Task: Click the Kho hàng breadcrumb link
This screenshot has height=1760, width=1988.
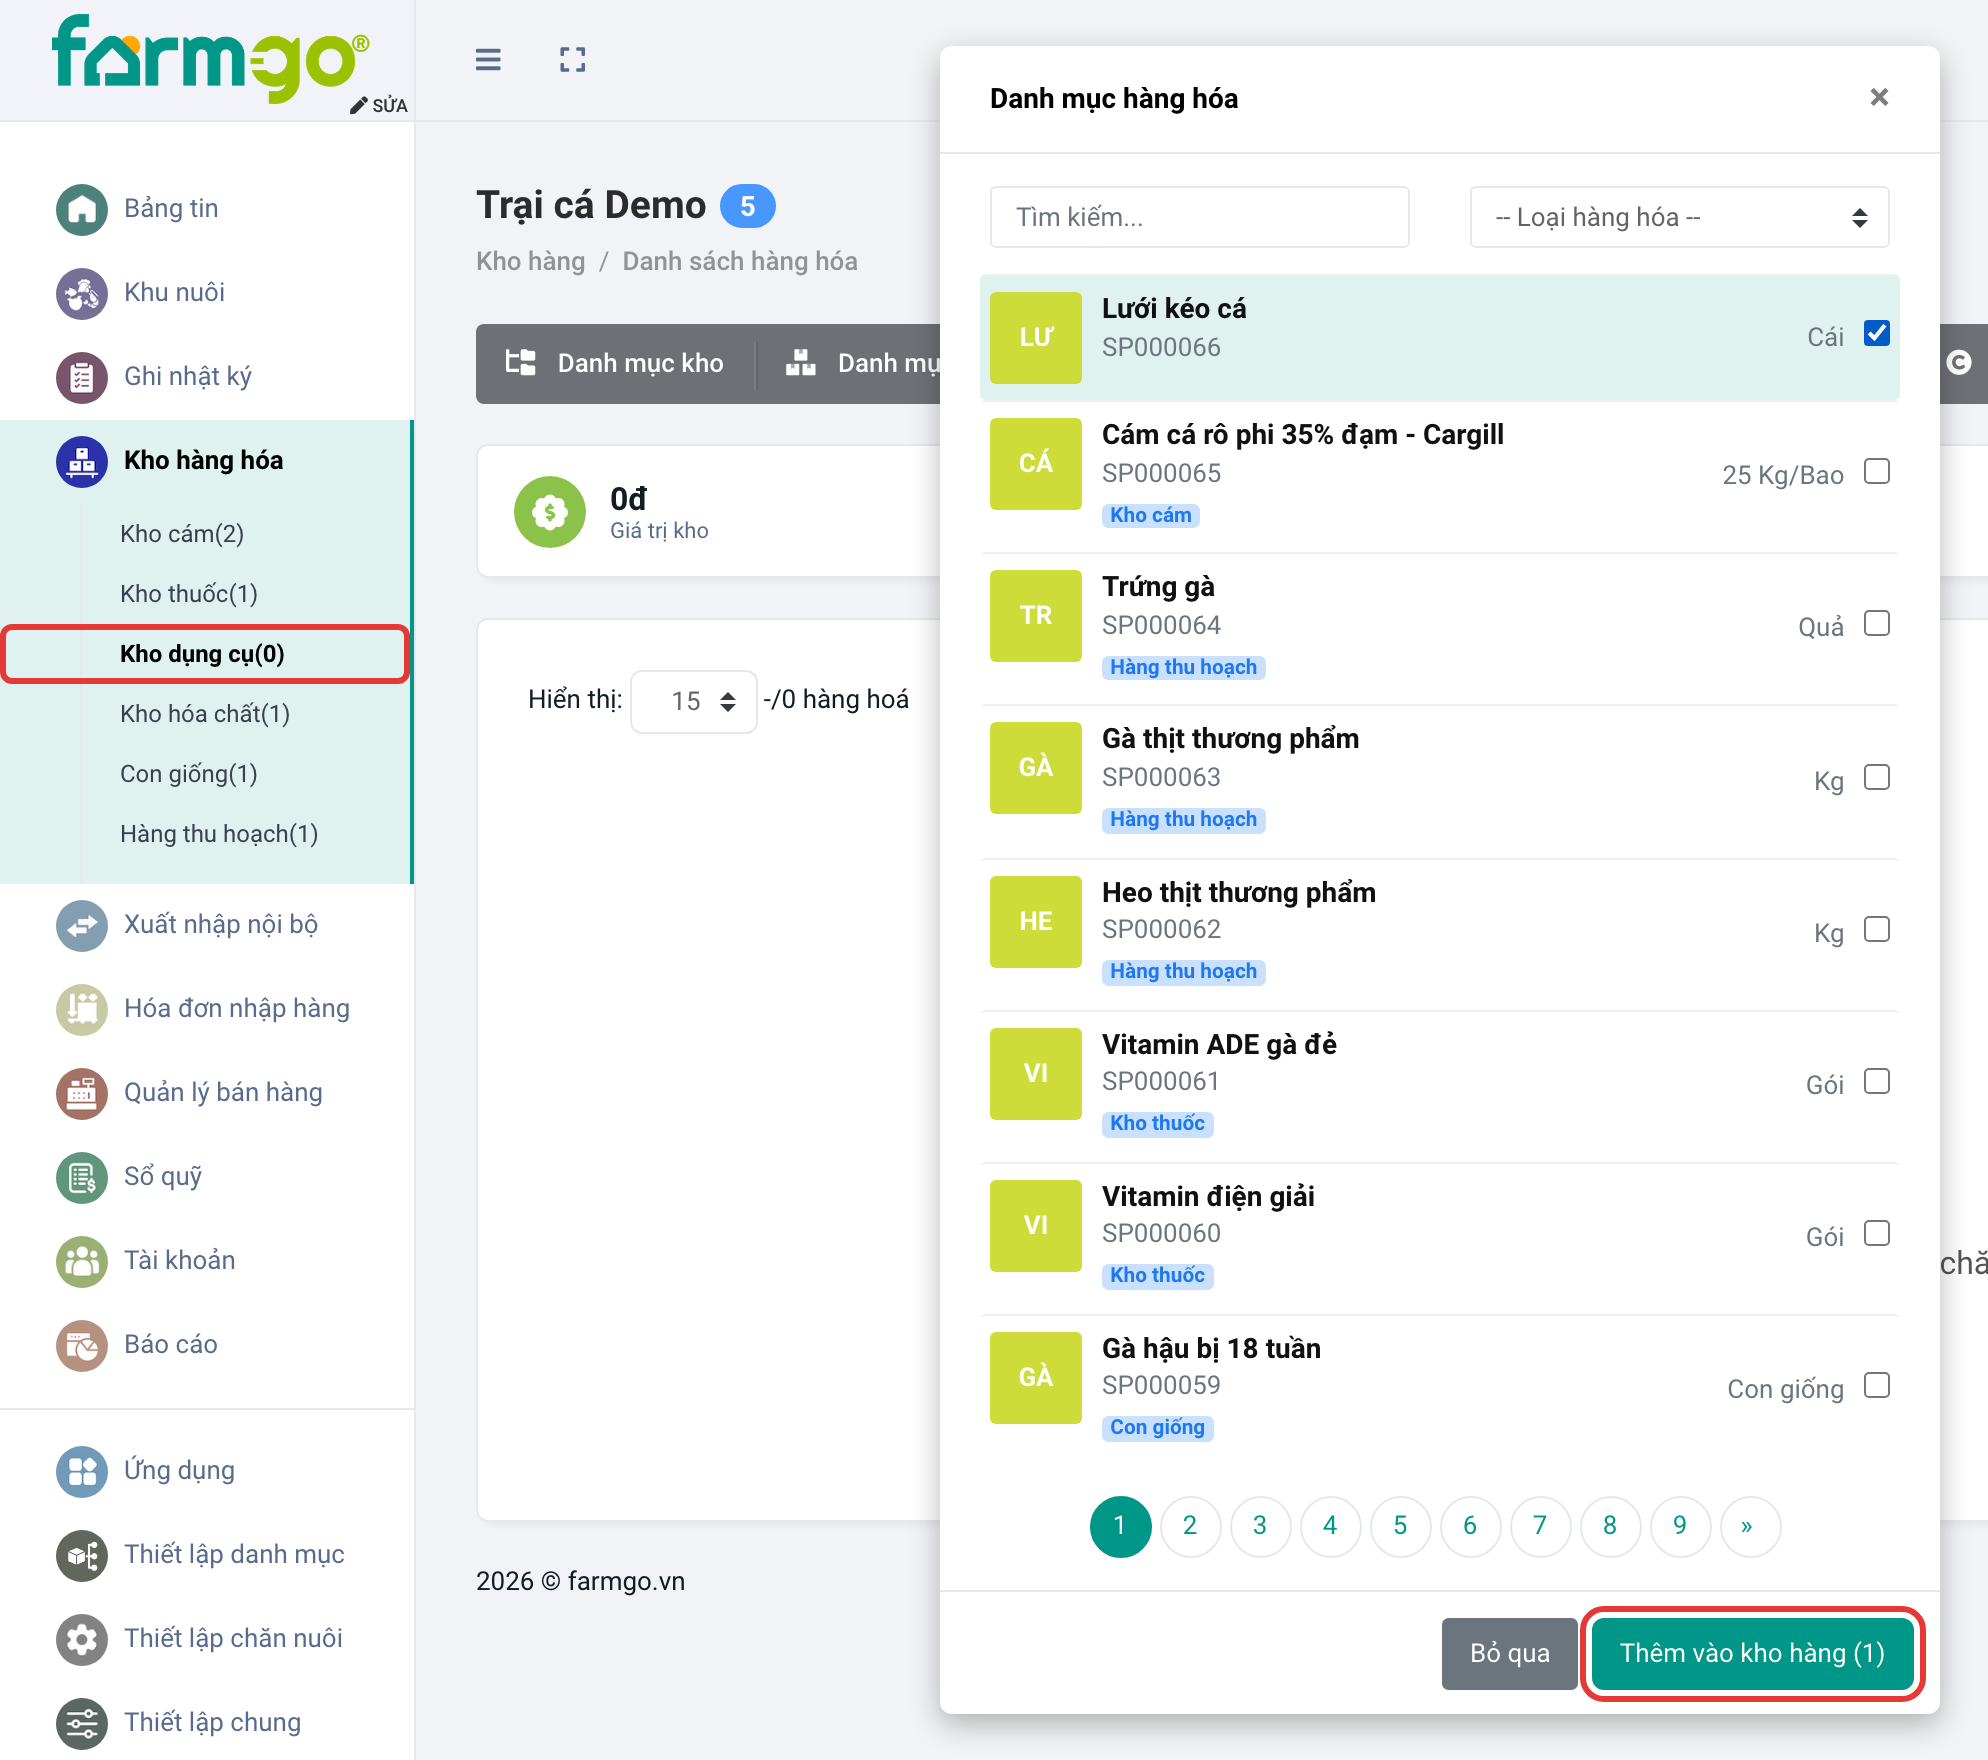Action: click(530, 262)
